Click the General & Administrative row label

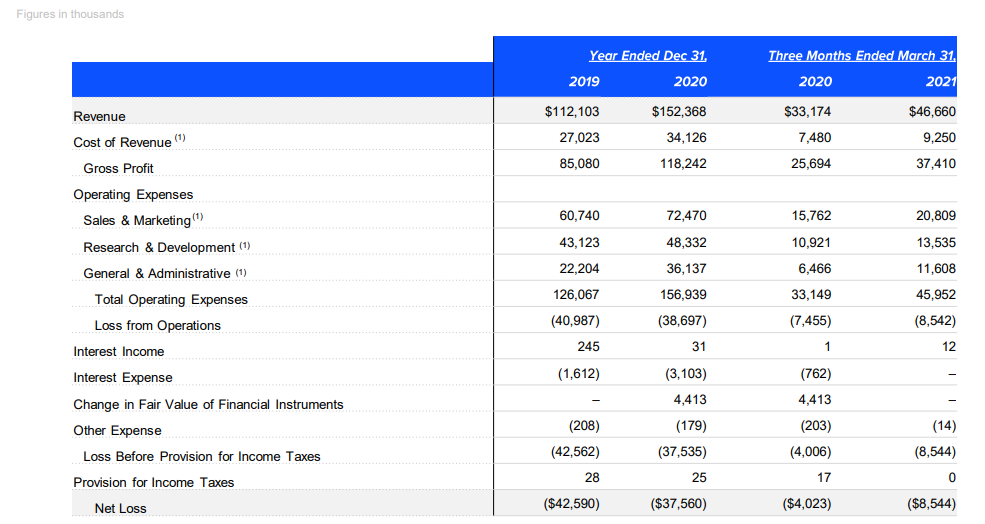[x=158, y=273]
